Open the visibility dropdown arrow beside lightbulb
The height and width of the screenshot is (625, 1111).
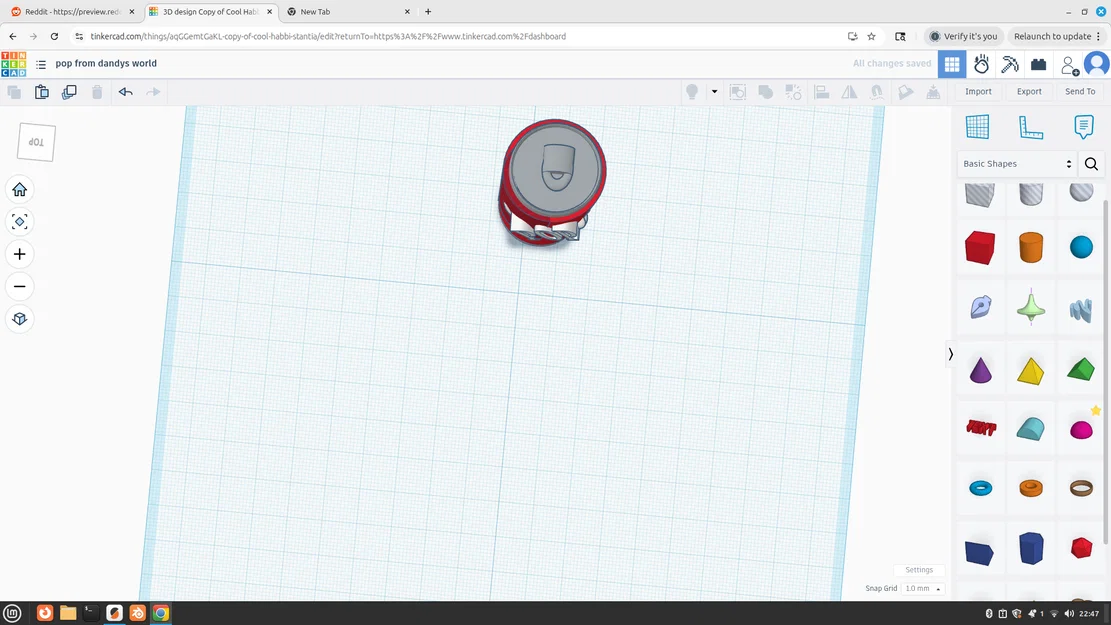(x=714, y=91)
